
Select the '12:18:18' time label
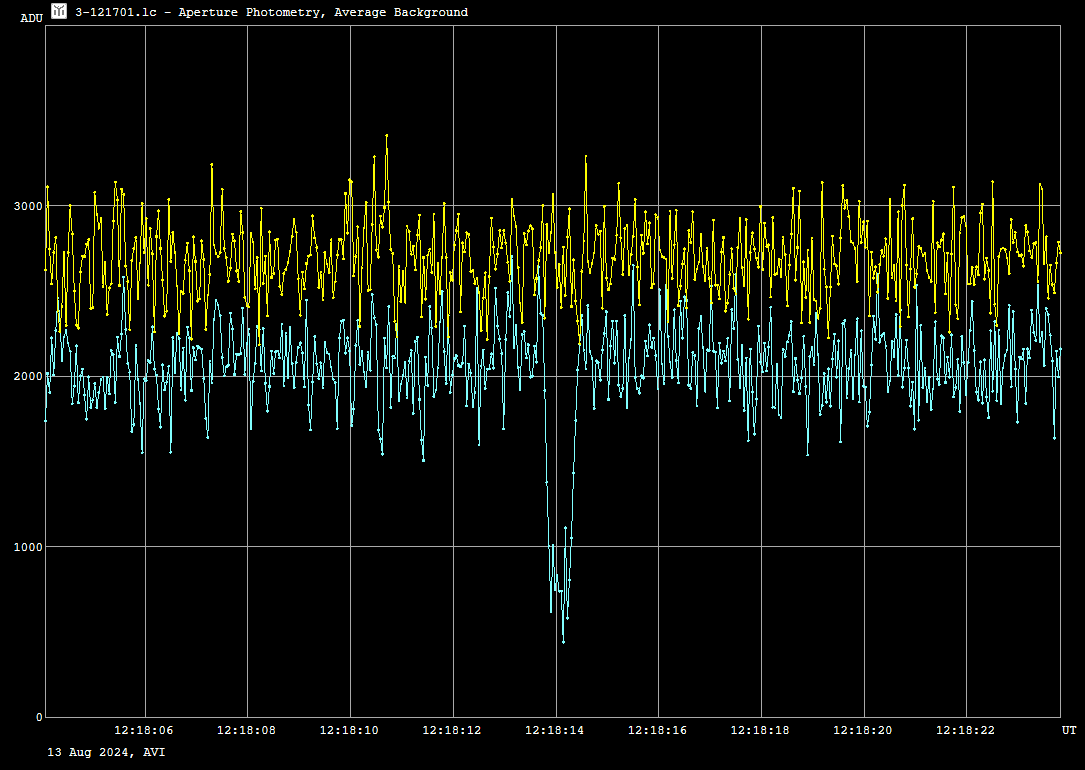760,731
